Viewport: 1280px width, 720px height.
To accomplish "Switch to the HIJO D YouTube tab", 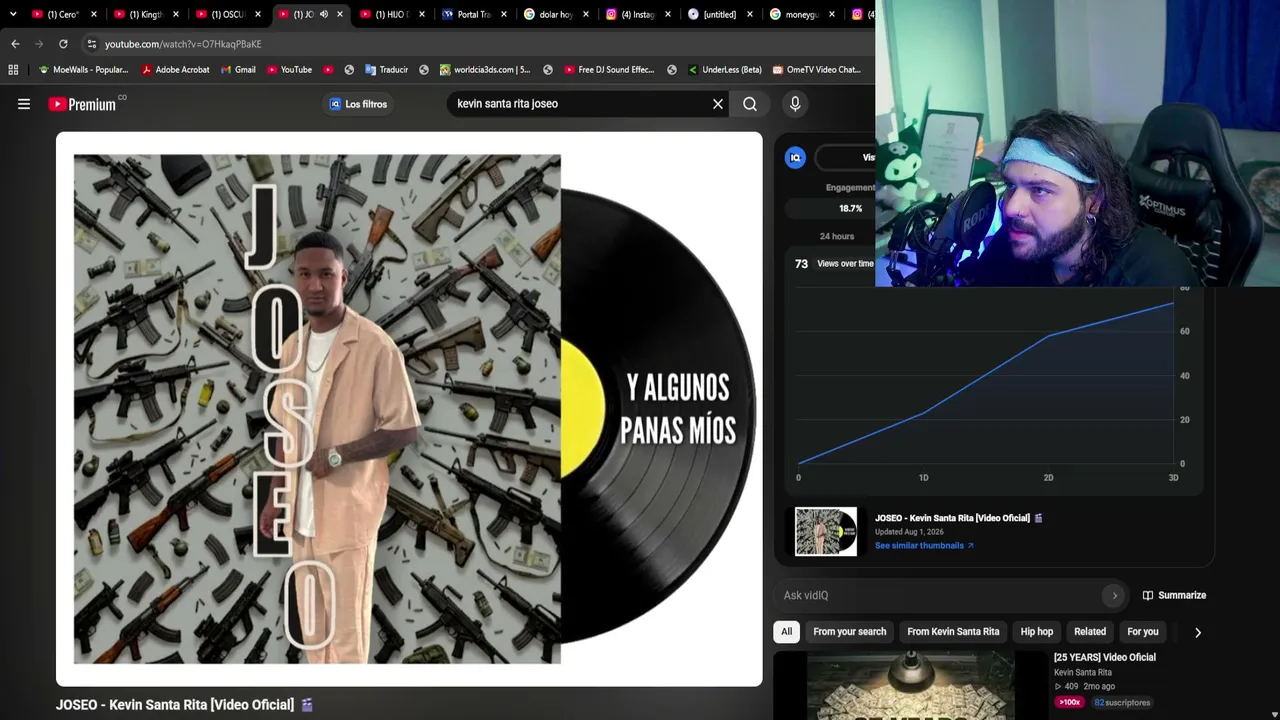I will click(x=393, y=14).
